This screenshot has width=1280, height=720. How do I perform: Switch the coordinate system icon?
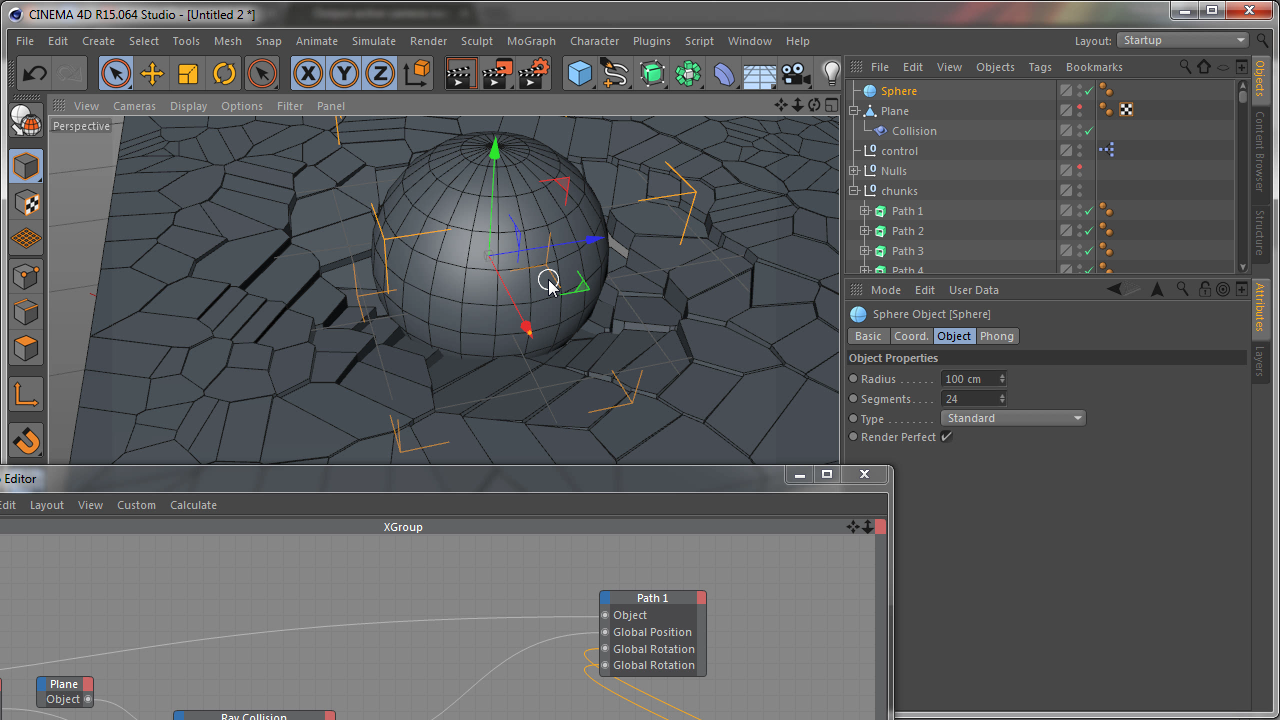[x=417, y=73]
